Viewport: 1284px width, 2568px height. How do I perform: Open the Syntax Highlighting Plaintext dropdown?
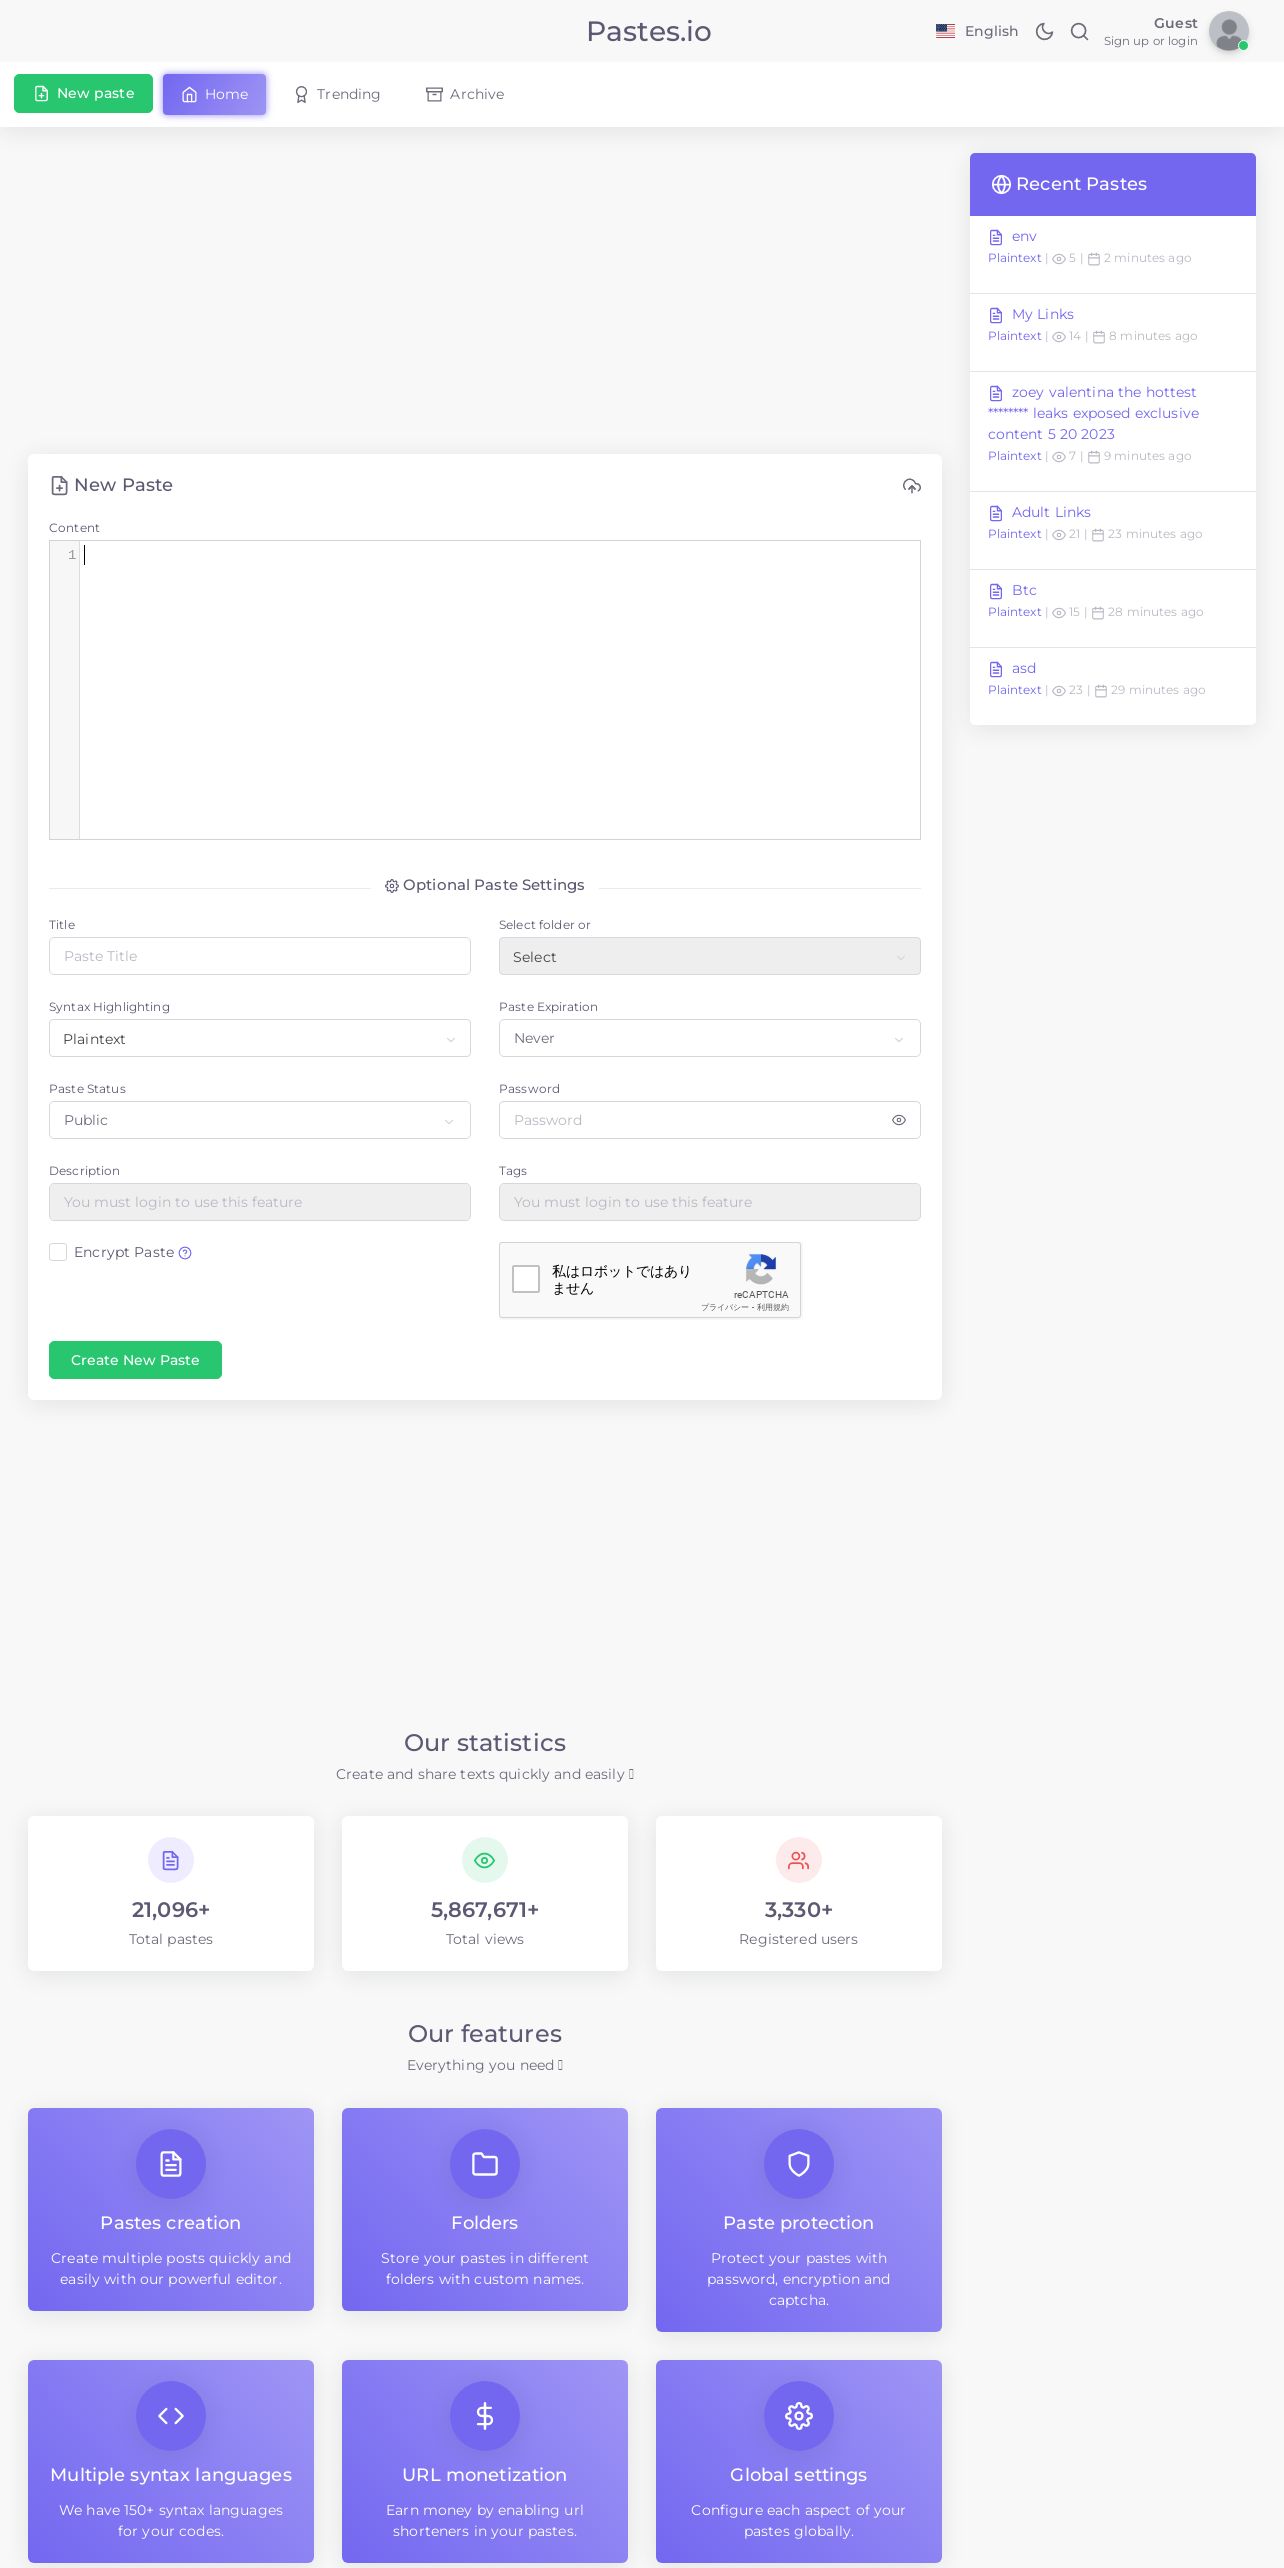tap(260, 1038)
